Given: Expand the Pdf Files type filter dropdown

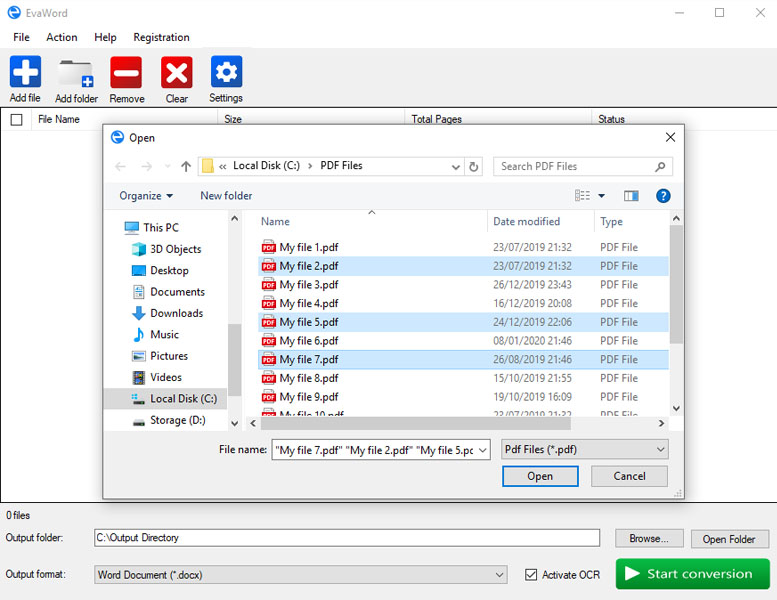Looking at the screenshot, I should [x=585, y=449].
